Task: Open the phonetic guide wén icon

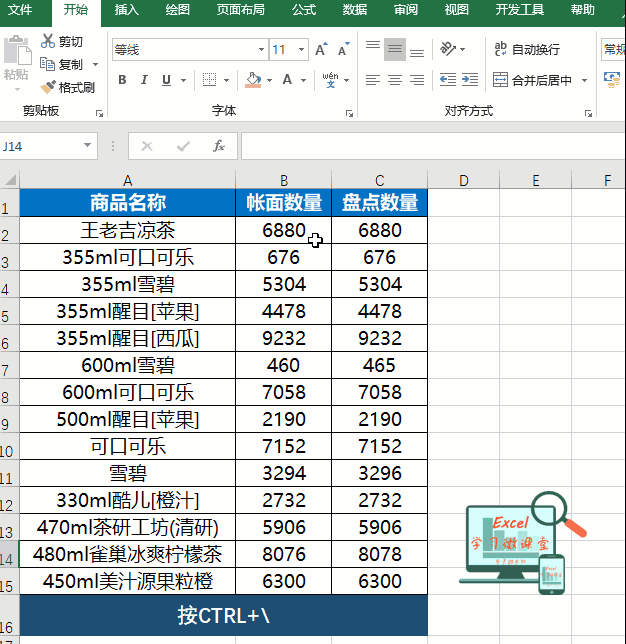Action: 330,80
